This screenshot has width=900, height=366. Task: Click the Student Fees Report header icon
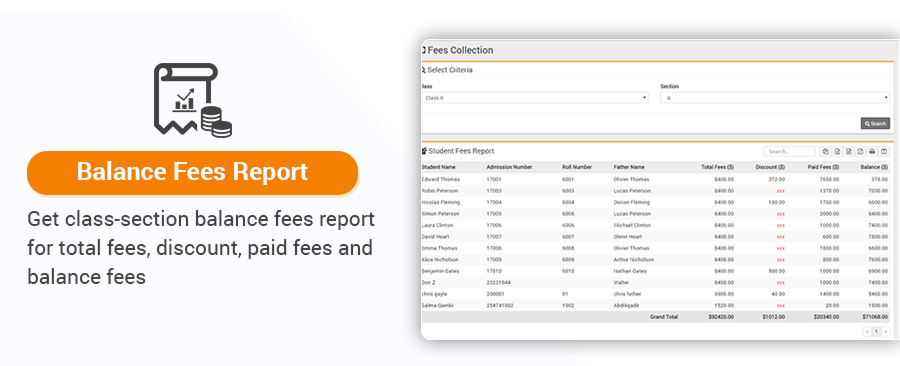pos(424,151)
